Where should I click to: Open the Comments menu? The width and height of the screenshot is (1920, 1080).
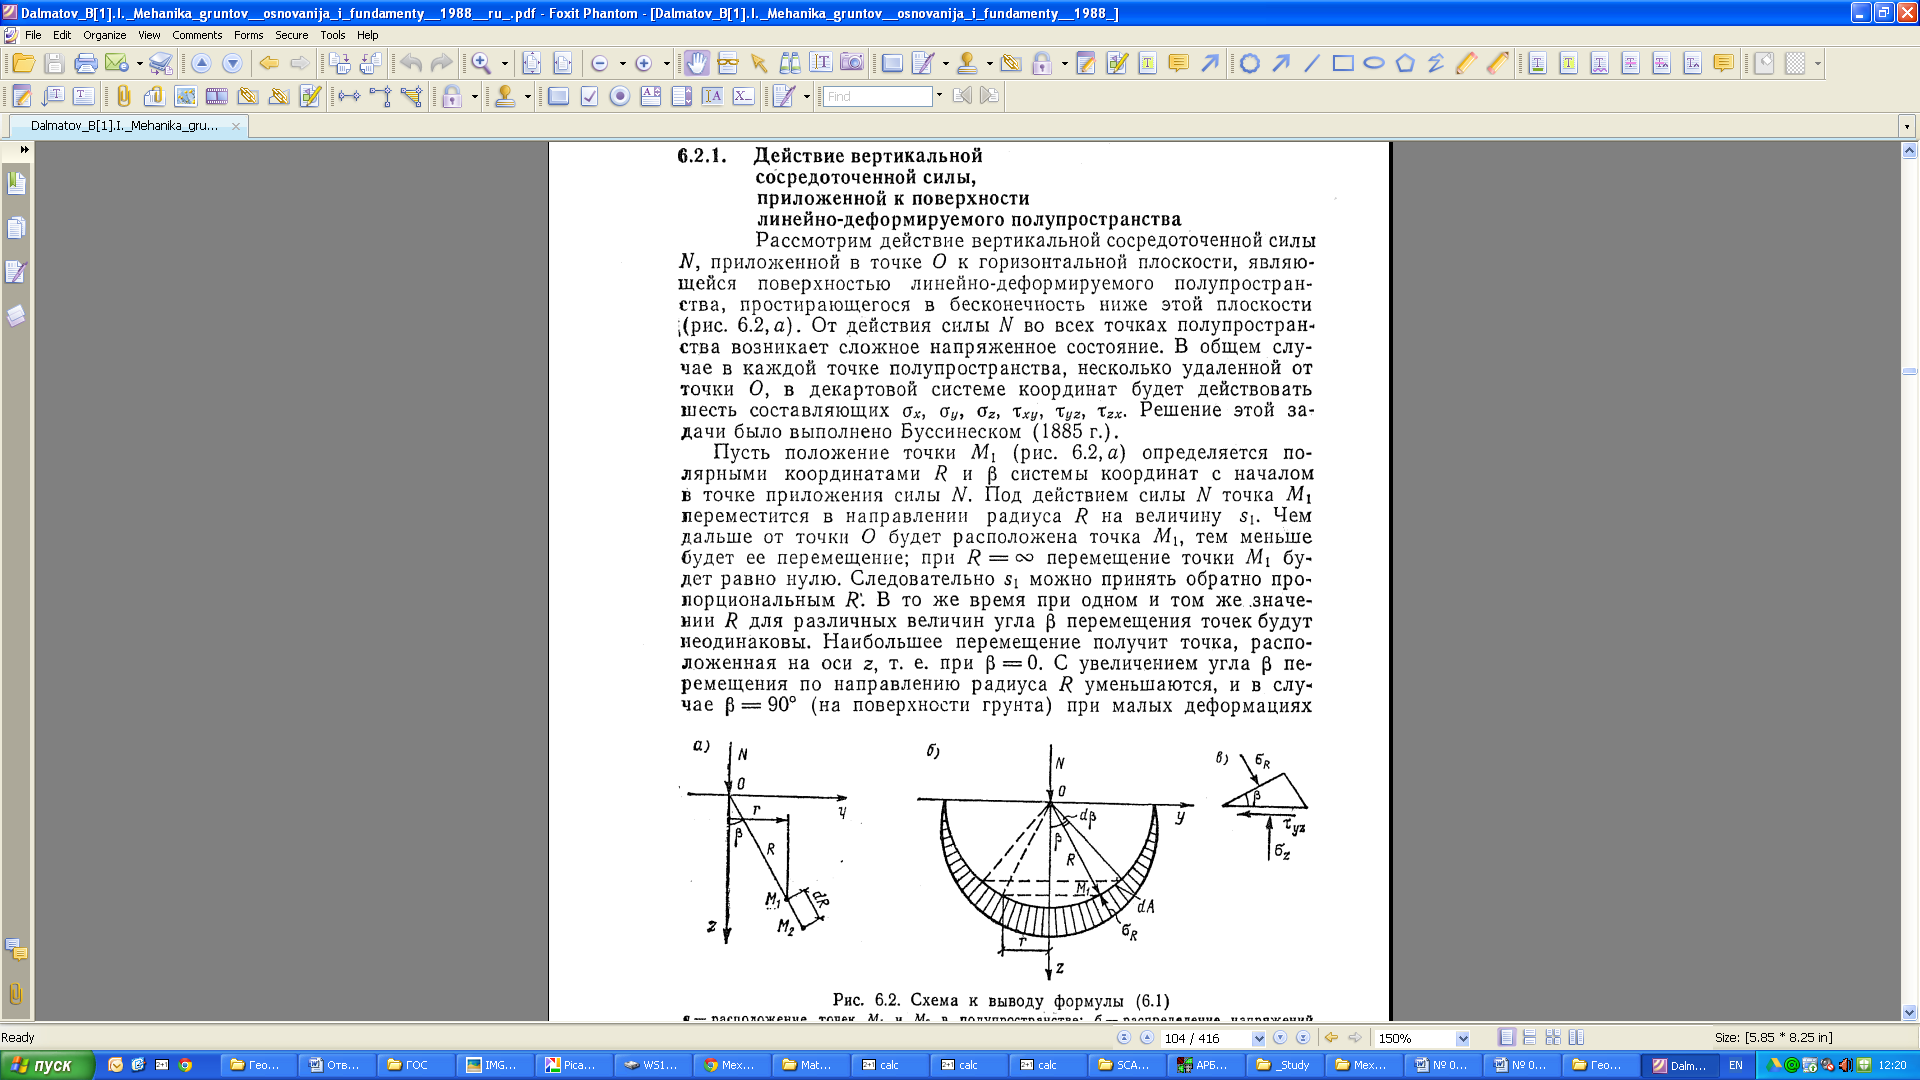[197, 35]
